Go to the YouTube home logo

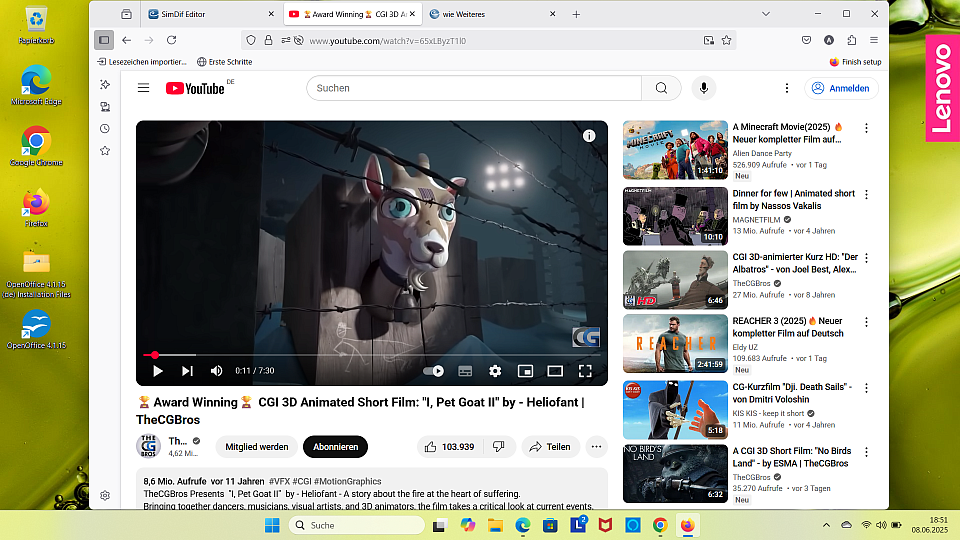pos(195,89)
